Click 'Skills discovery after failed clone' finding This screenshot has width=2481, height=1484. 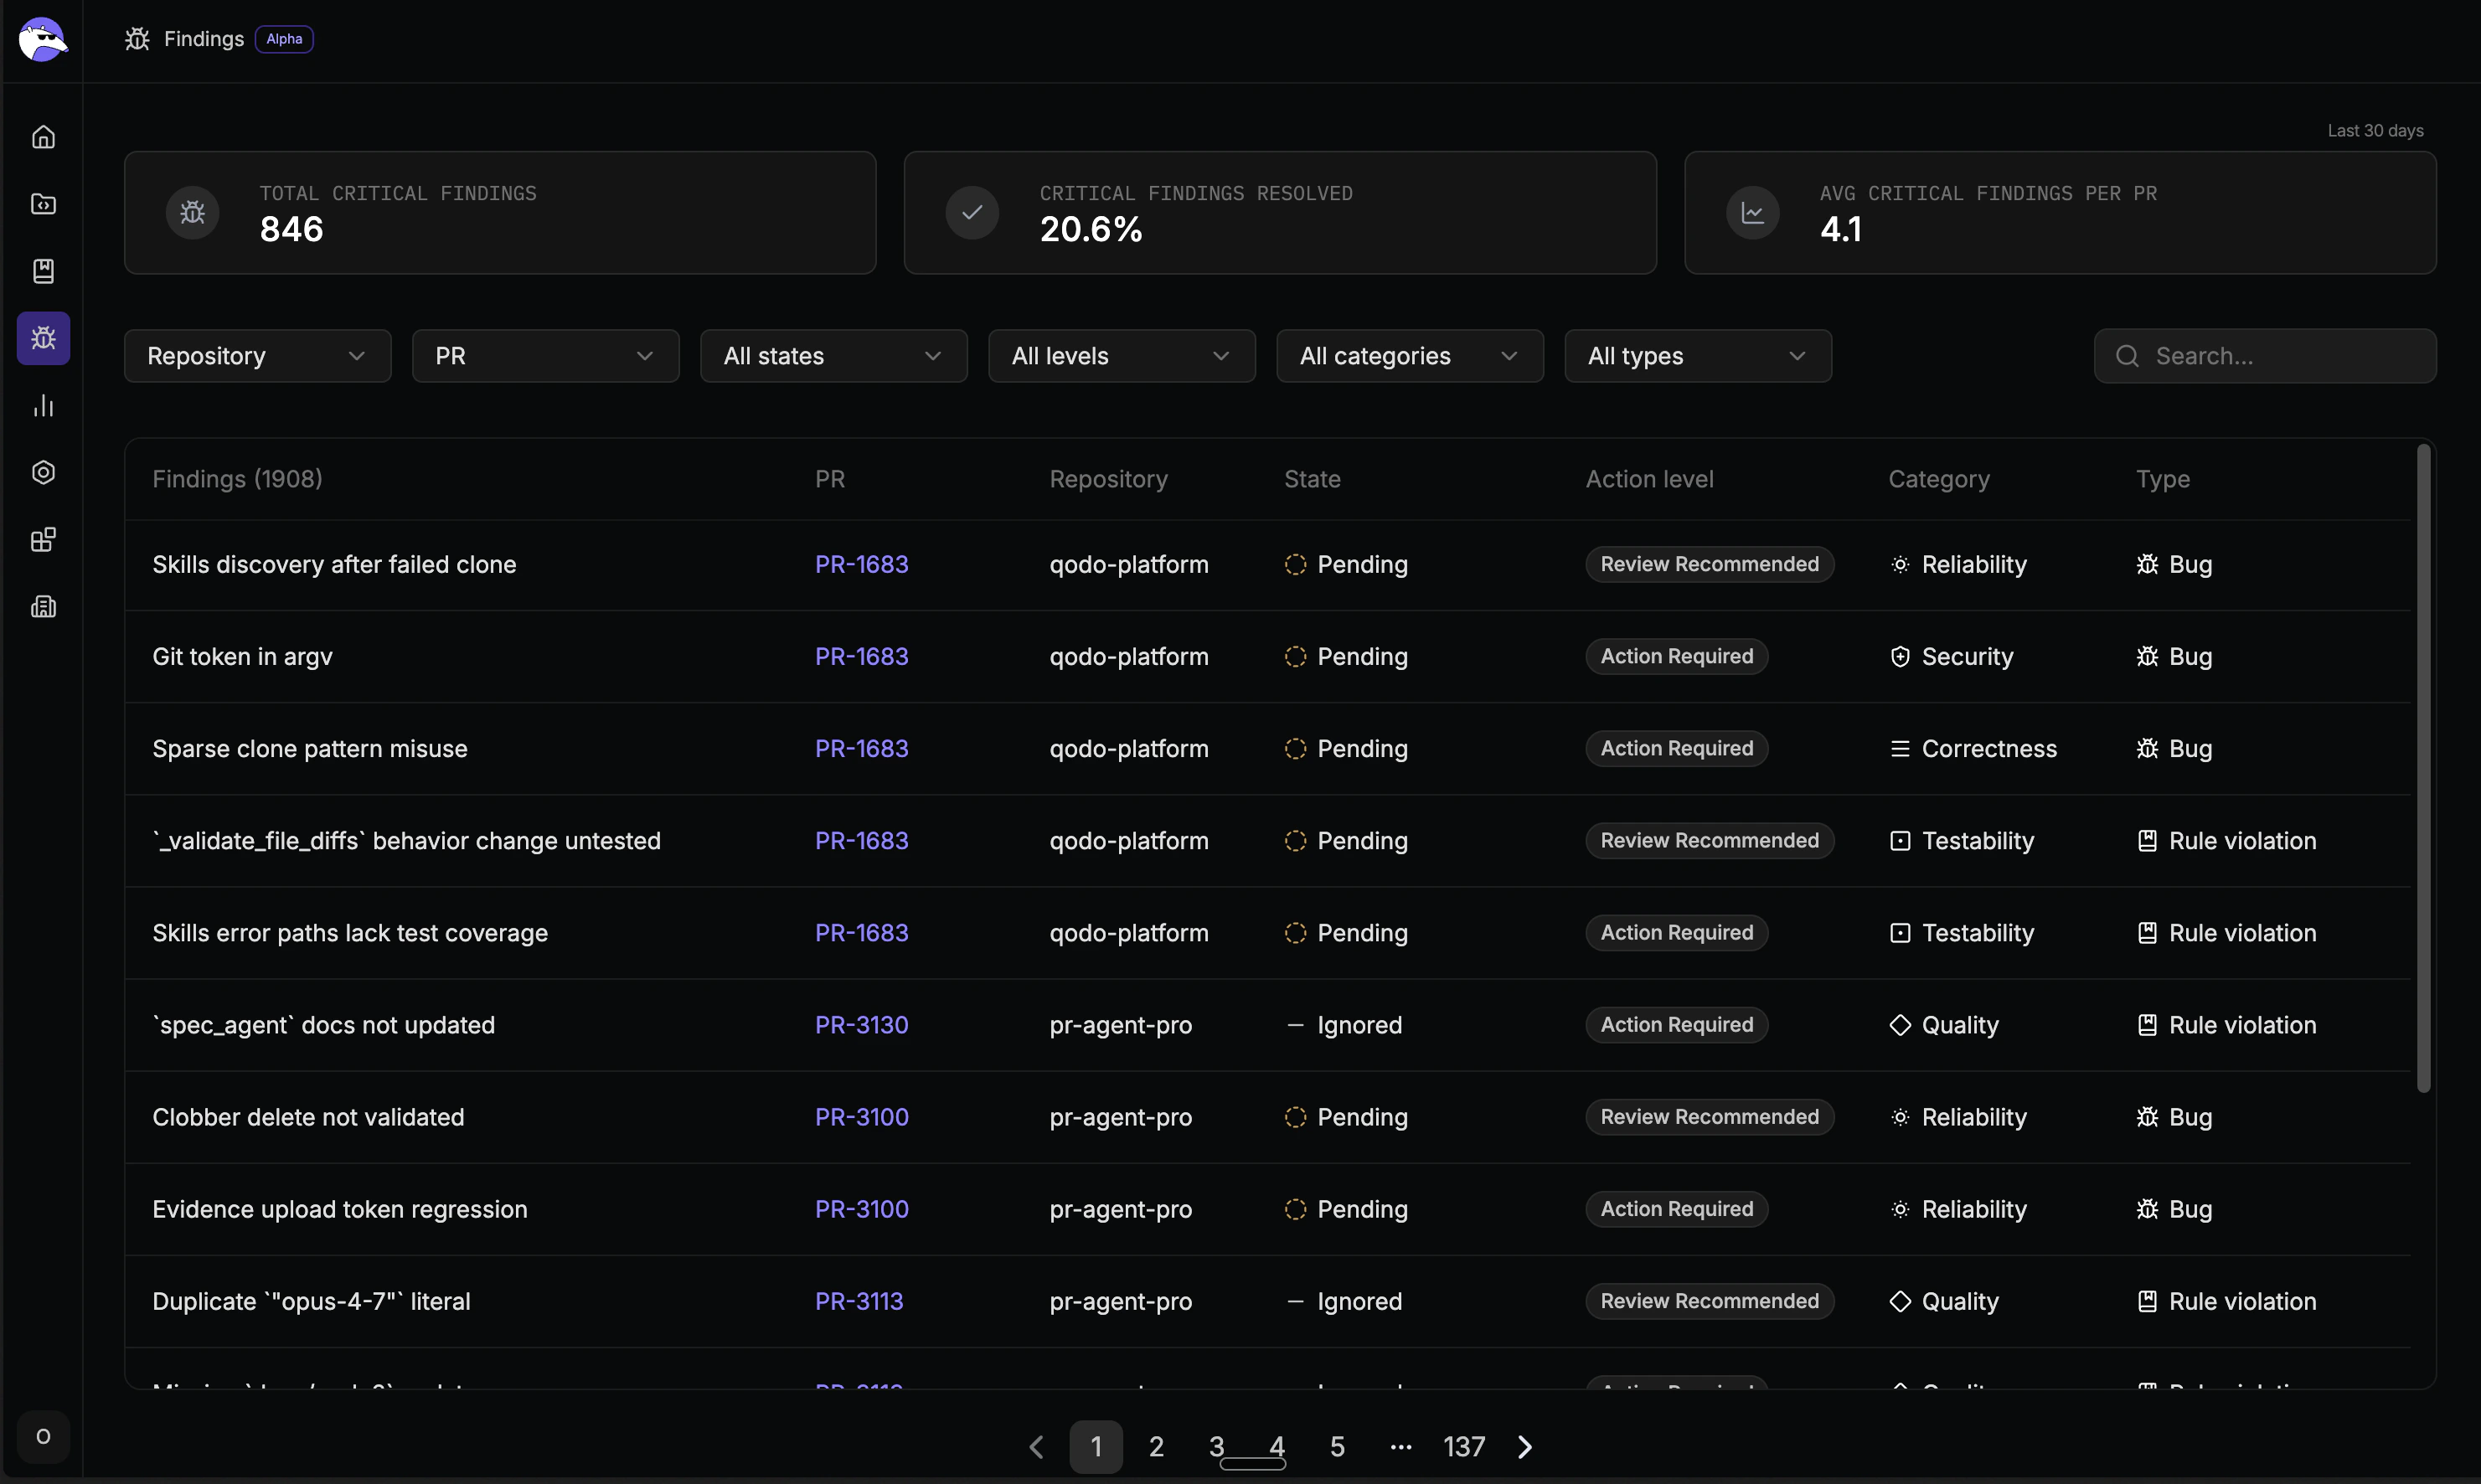334,565
